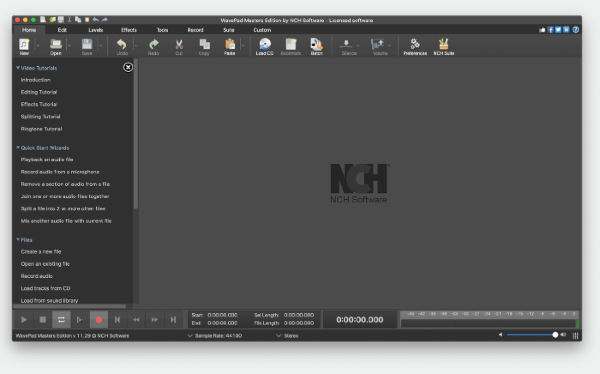The height and width of the screenshot is (374, 600).
Task: Click the Bookmark toolbar icon
Action: click(291, 47)
